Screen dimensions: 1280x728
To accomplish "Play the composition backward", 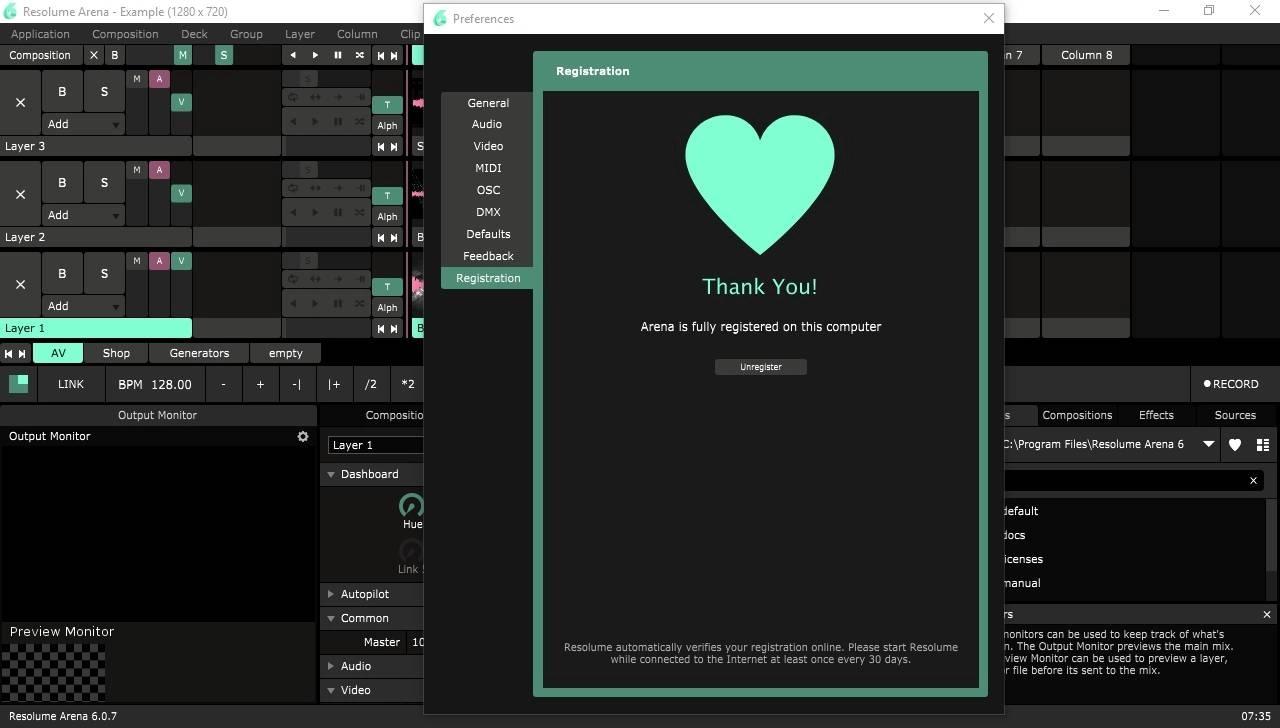I will (293, 55).
